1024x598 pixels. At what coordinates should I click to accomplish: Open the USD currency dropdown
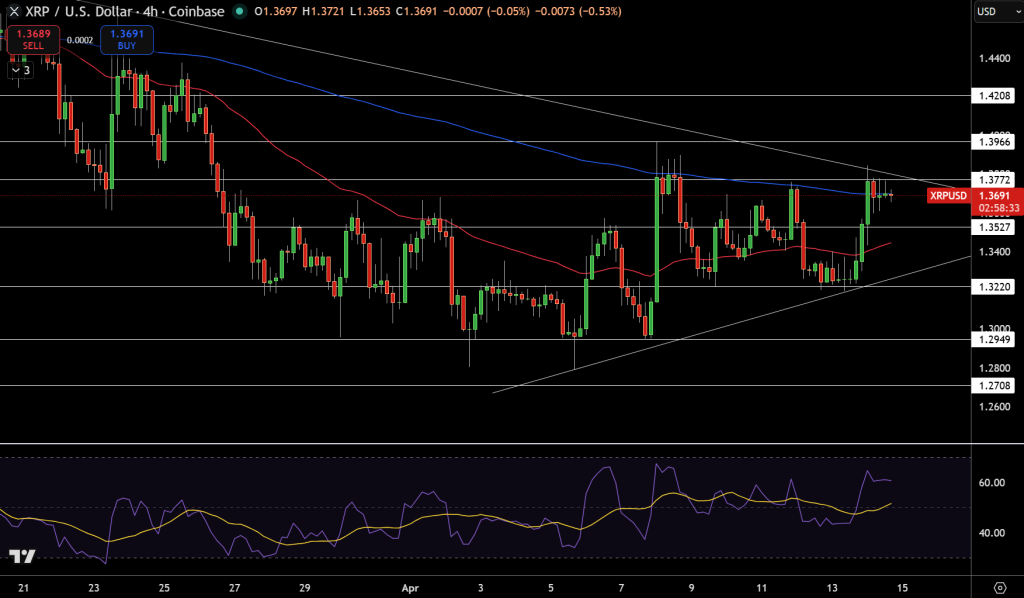coord(996,13)
